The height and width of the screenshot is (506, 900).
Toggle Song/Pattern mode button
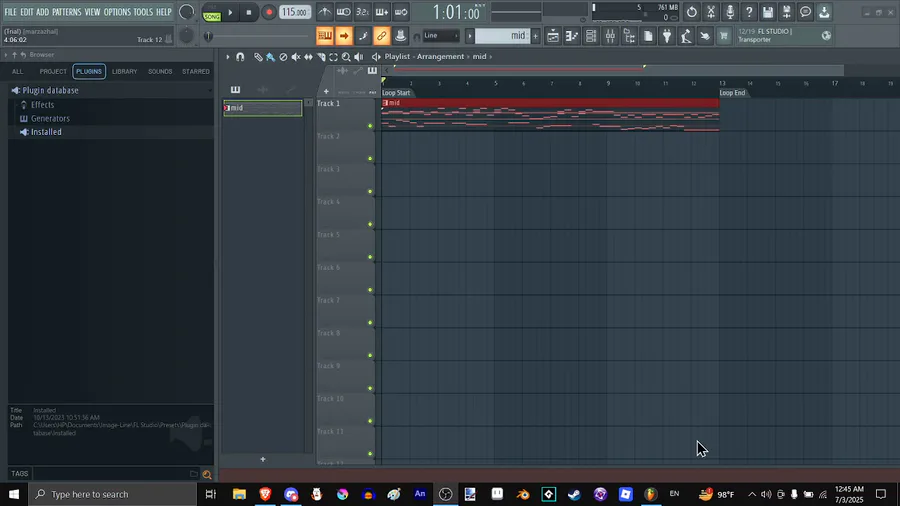(212, 12)
